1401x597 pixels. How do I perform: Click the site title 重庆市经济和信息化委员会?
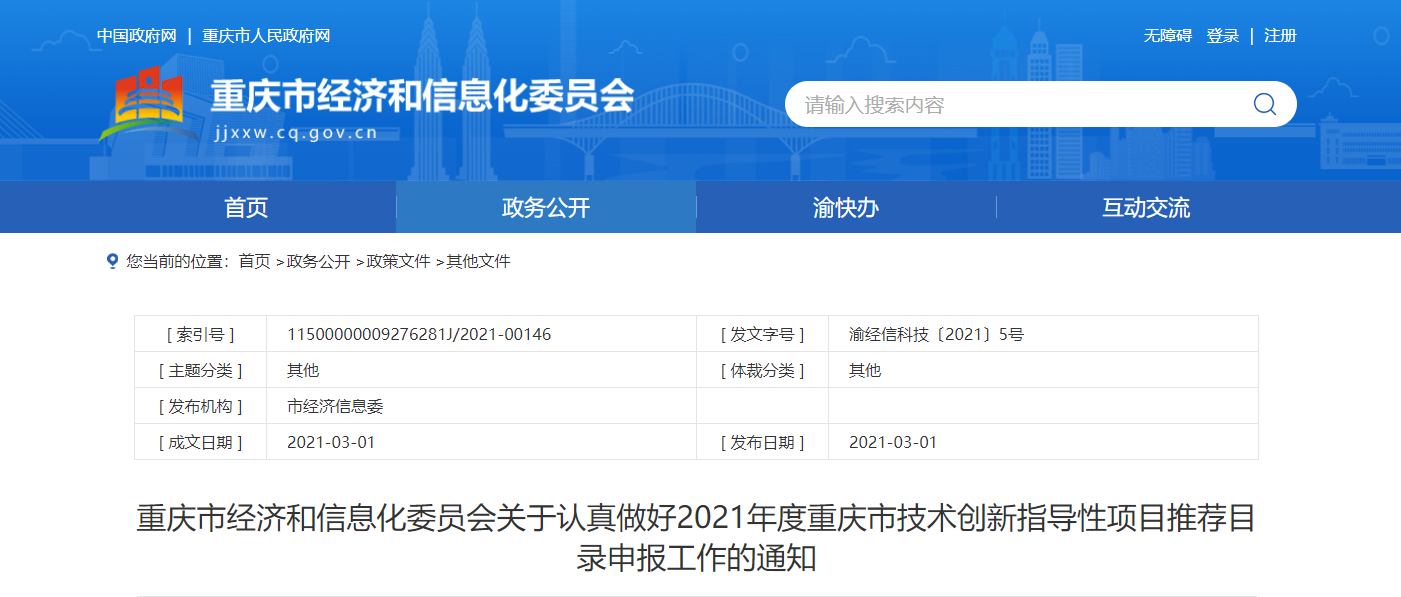422,96
